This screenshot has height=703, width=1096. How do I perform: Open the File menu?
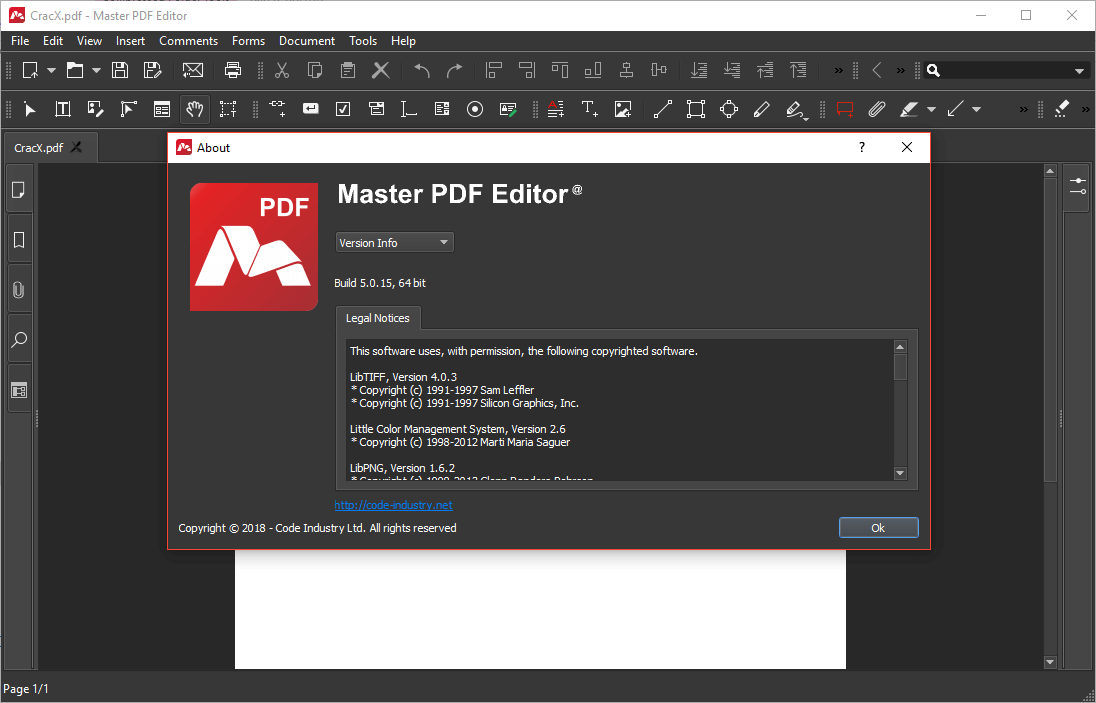point(20,41)
